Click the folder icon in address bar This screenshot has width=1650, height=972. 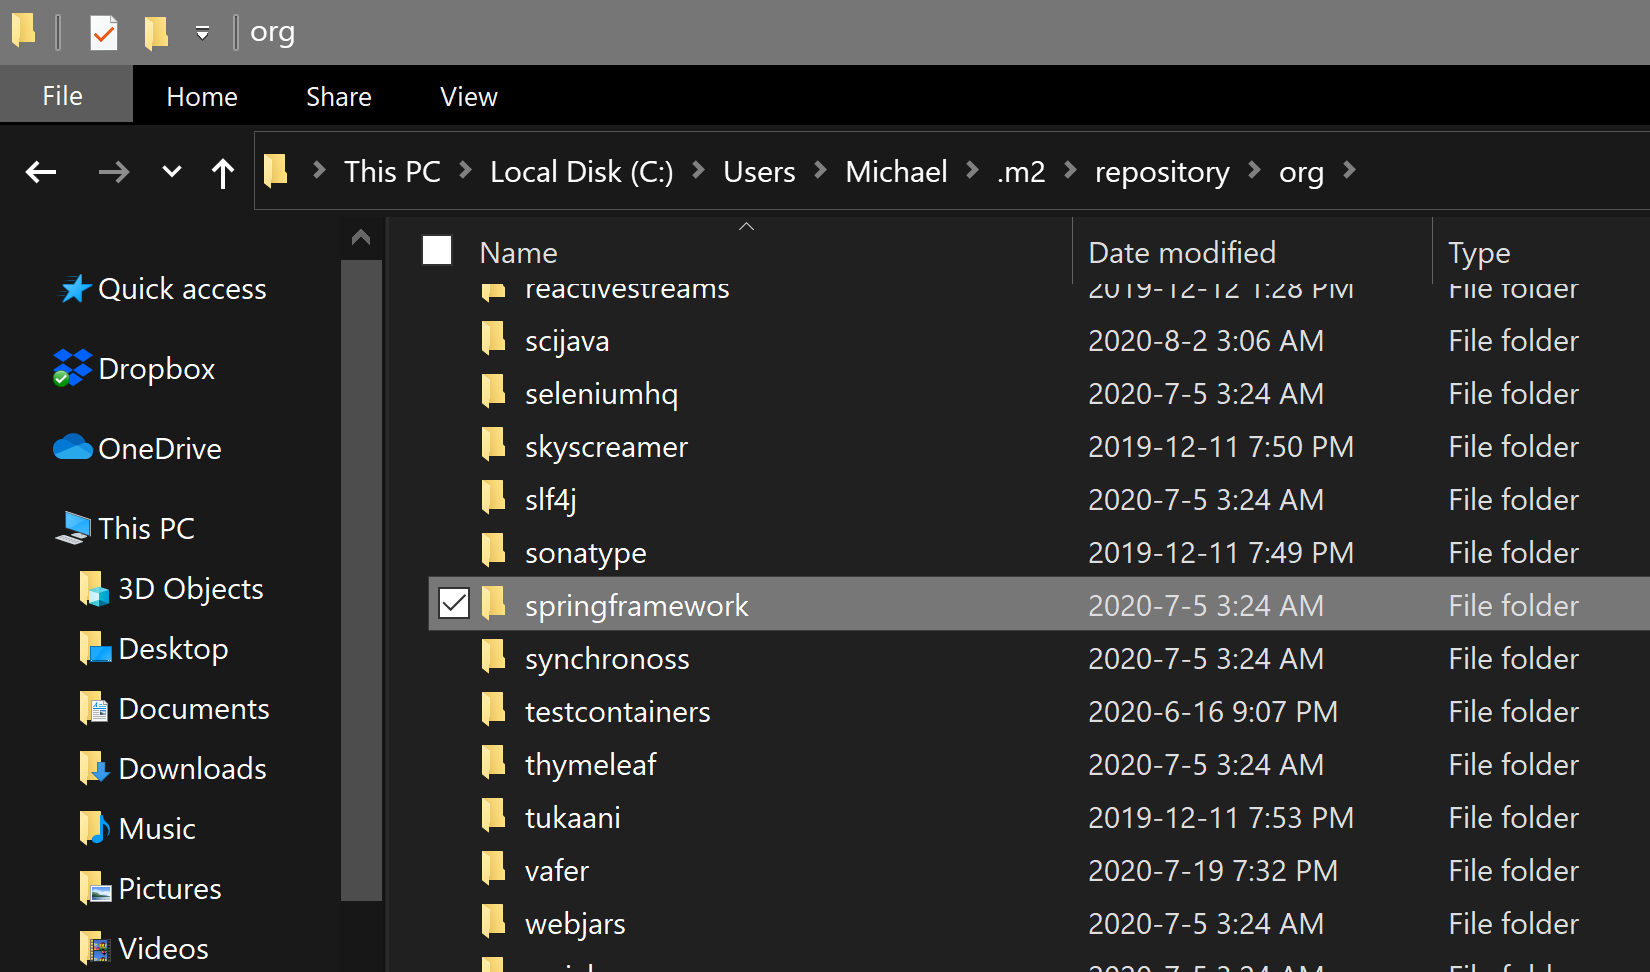(276, 171)
